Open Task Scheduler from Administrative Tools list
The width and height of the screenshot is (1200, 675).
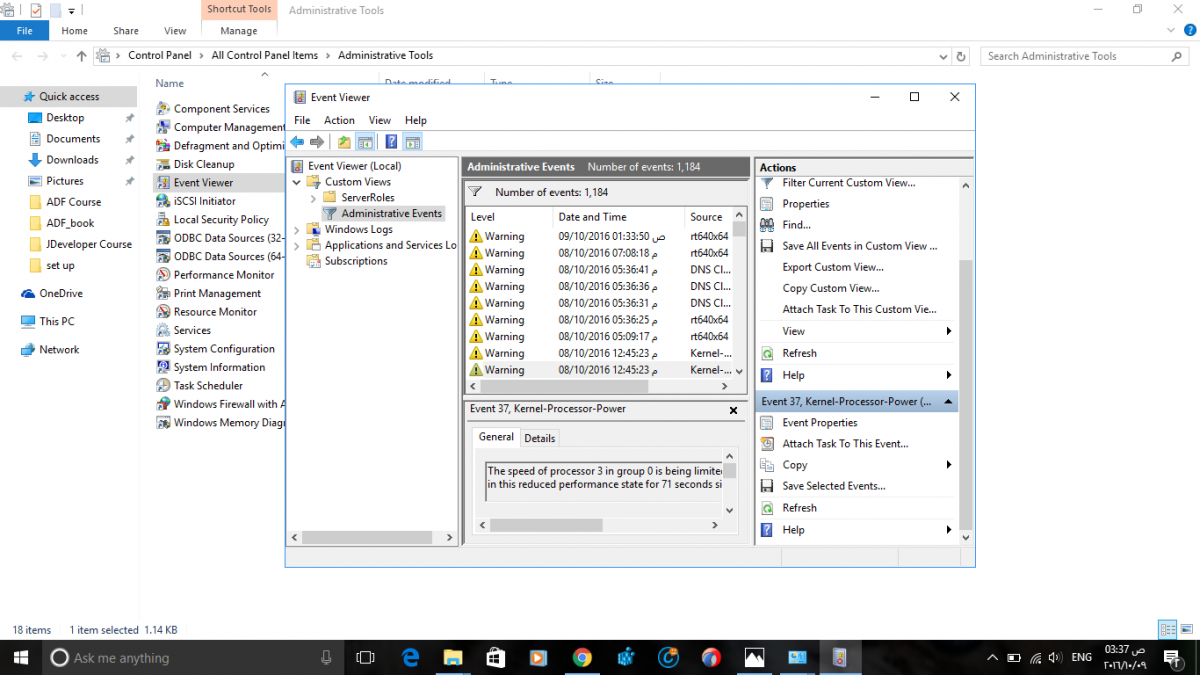click(207, 386)
